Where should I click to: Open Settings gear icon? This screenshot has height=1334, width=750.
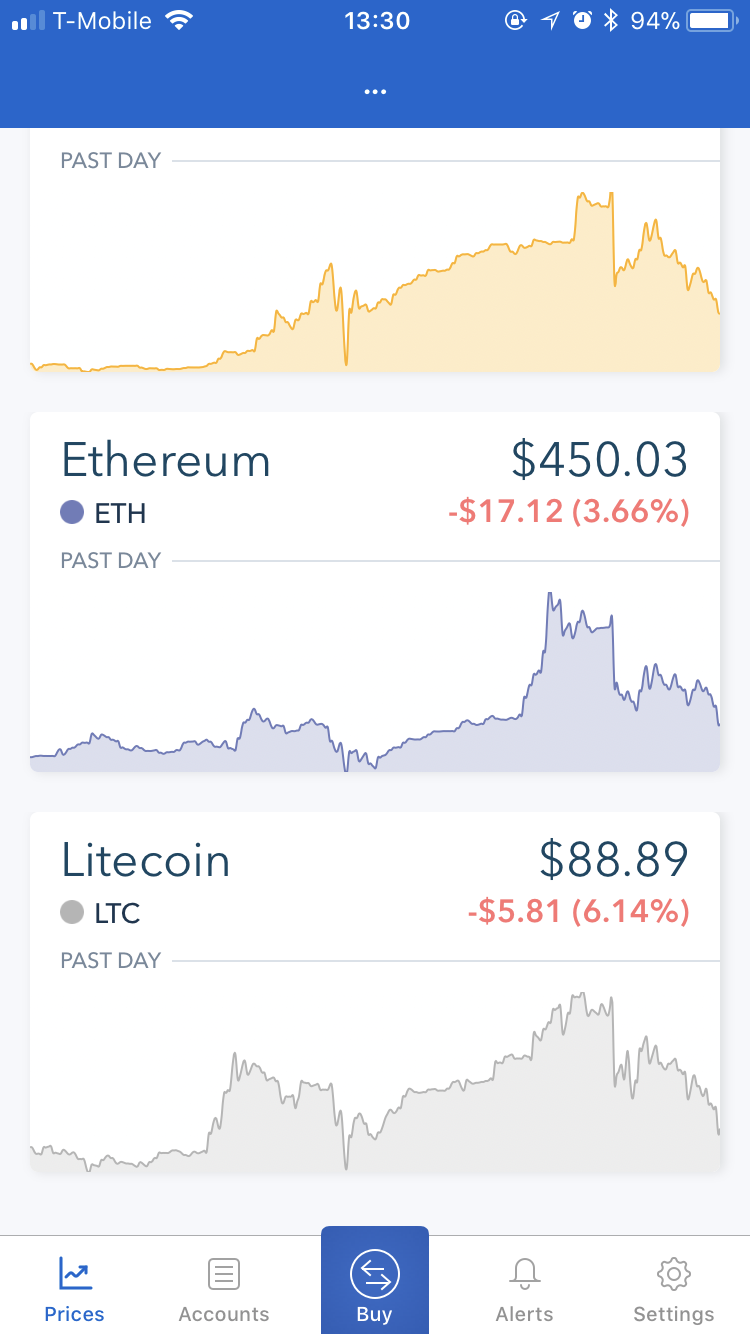674,1273
